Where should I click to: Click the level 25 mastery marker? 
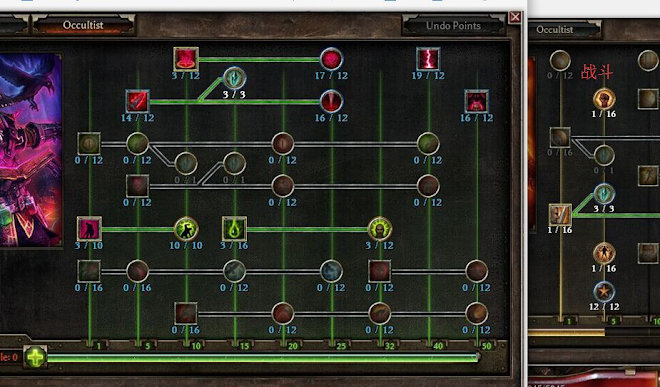point(341,346)
